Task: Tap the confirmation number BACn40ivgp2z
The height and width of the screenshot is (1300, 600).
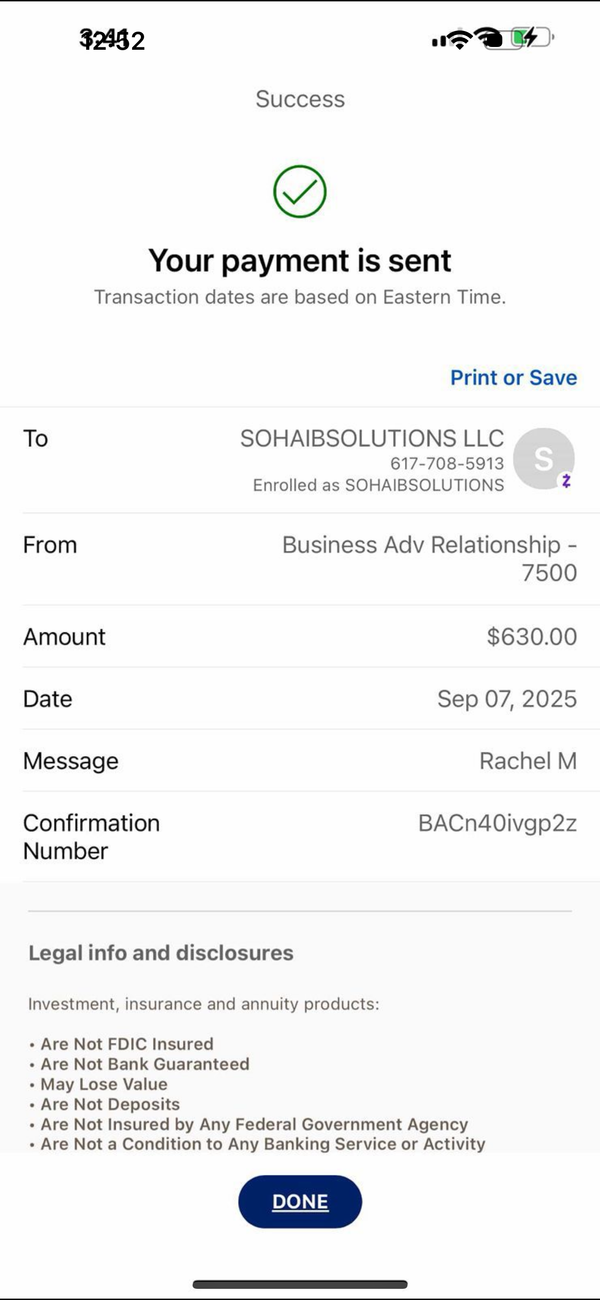Action: click(x=497, y=824)
